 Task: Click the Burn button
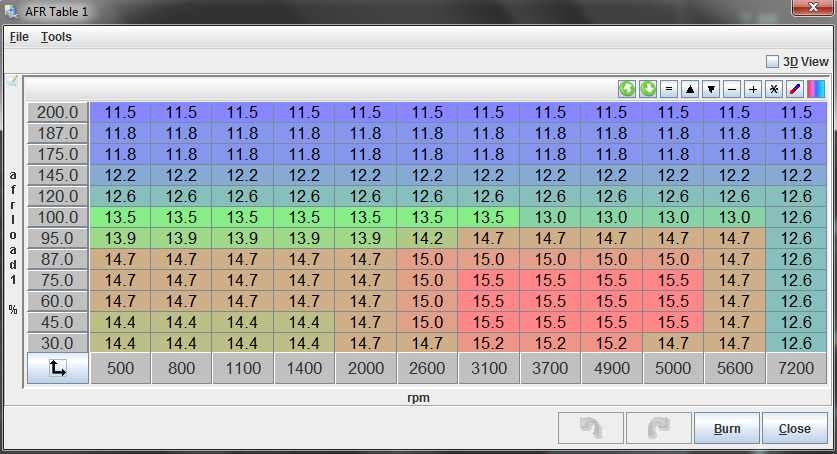(x=727, y=428)
